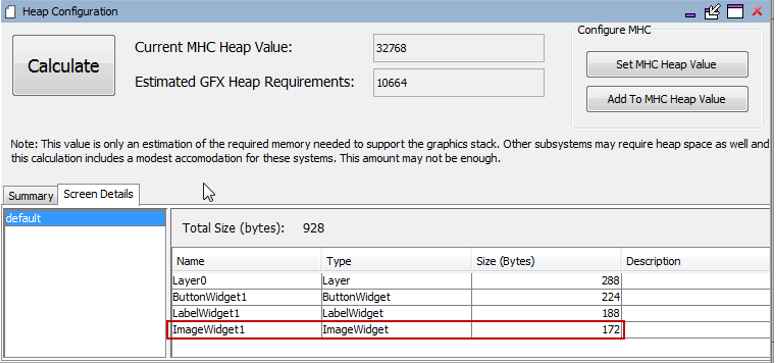776x363 pixels.
Task: Click the ButtonWidget type cell
Action: pos(396,297)
